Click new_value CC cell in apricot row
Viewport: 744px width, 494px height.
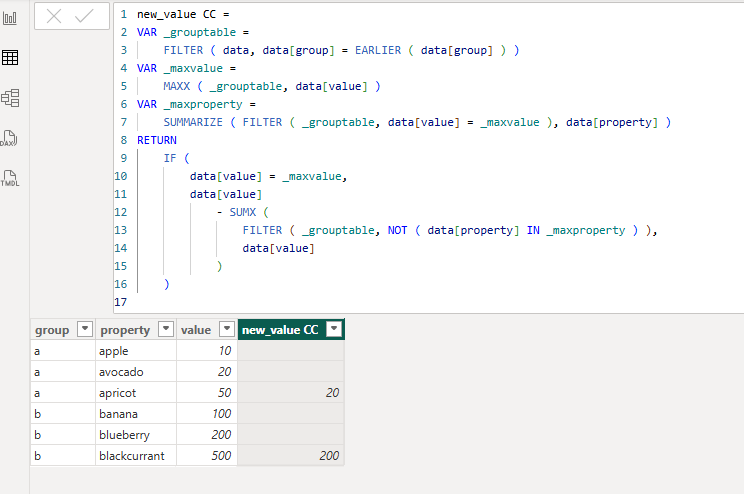(291, 392)
